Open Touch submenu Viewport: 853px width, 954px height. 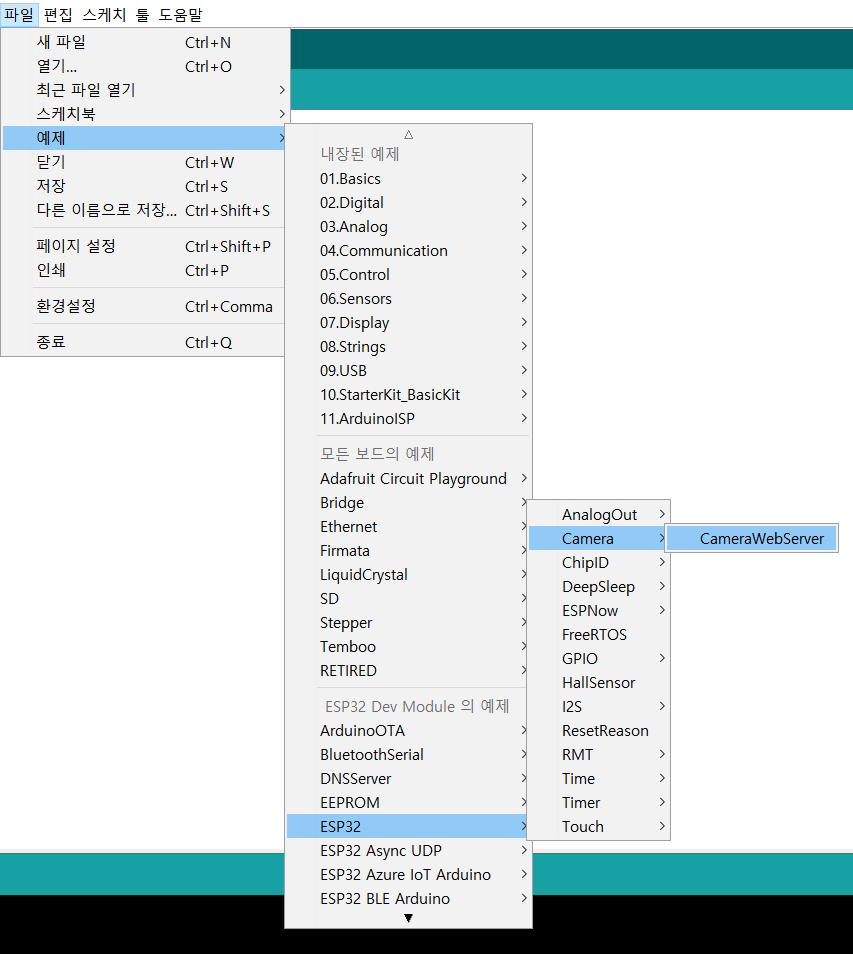(x=599, y=826)
